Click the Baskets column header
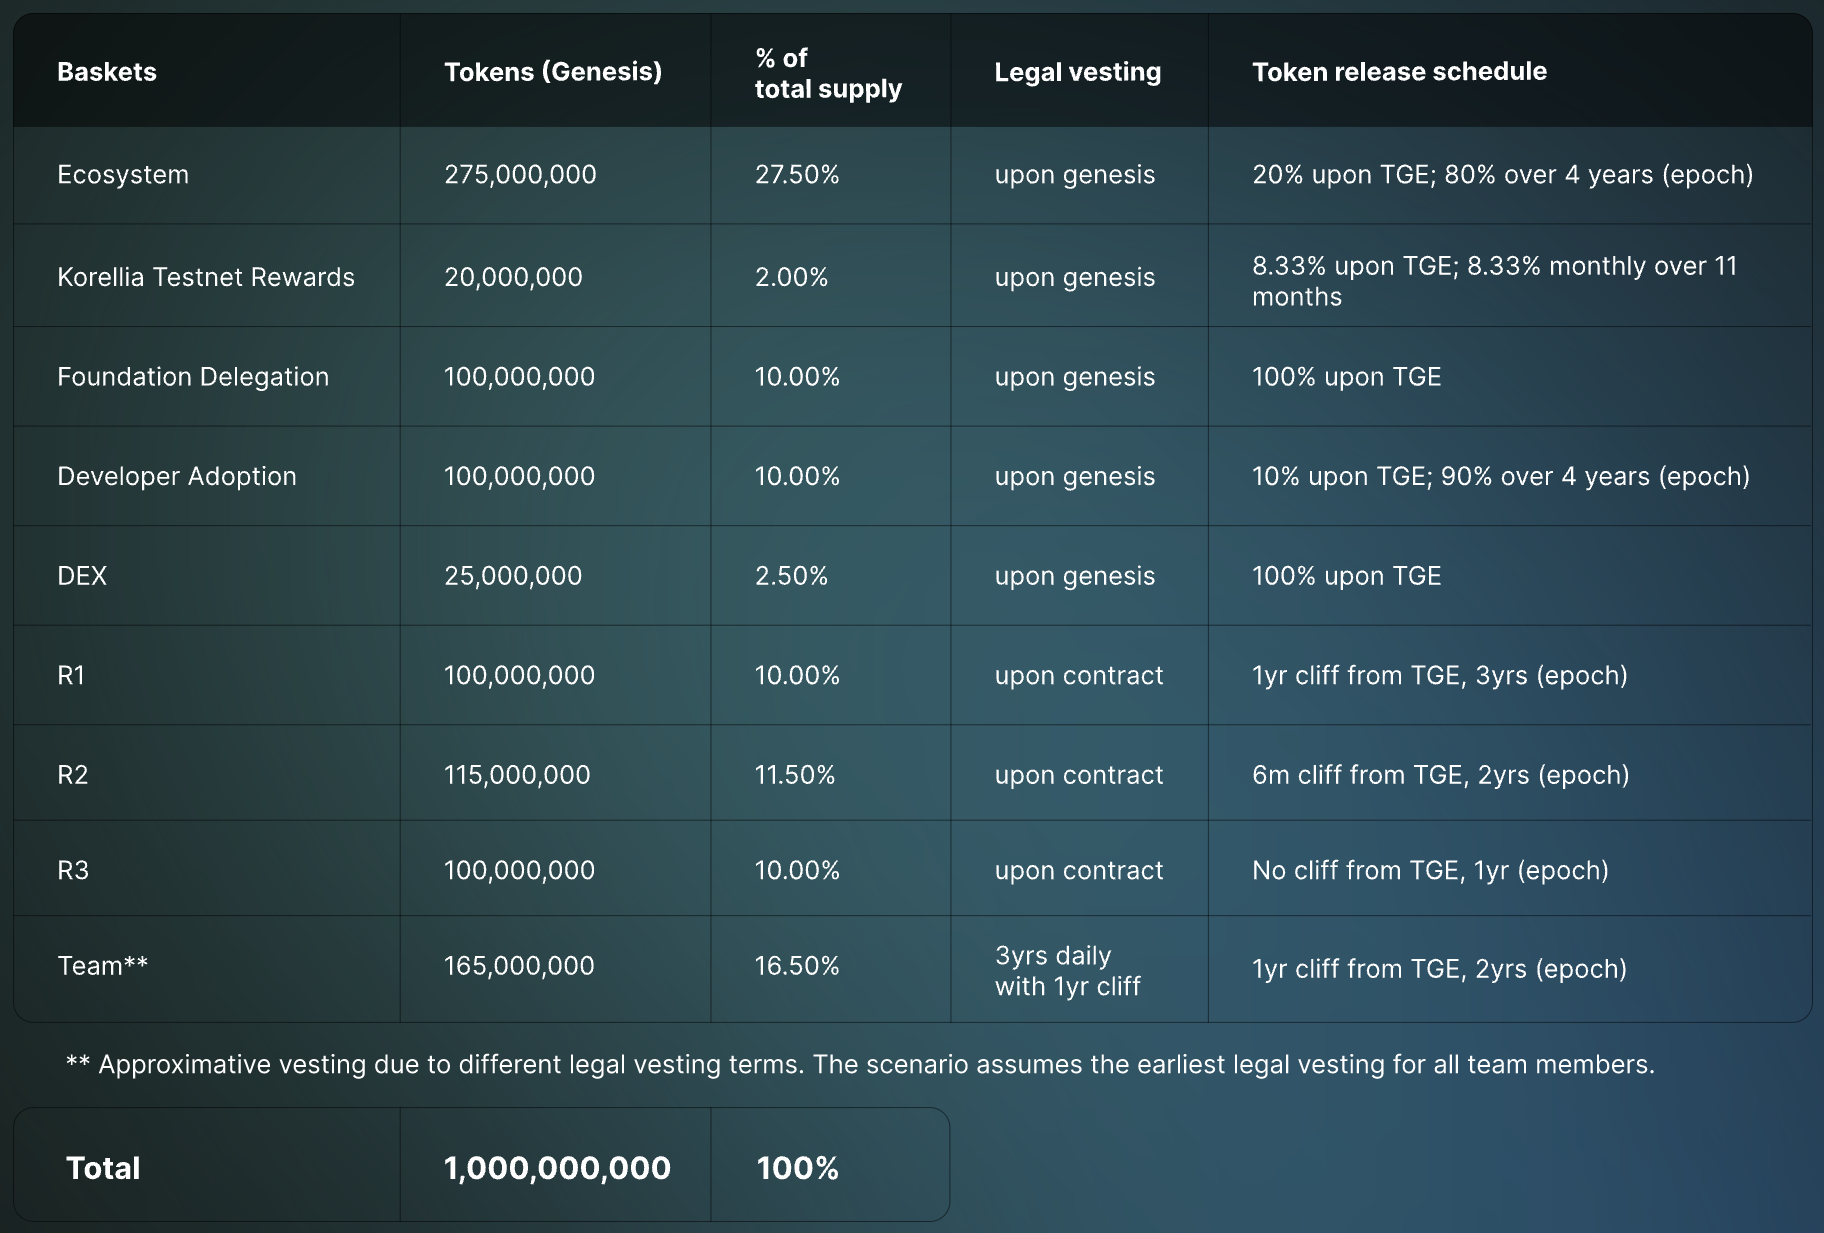Viewport: 1824px width, 1233px height. (107, 72)
